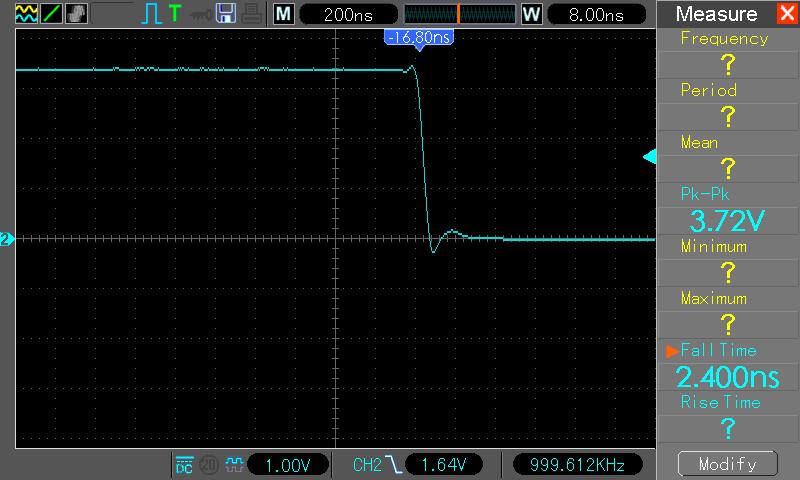Click the gray key lock icon
800x480 pixels.
pyautogui.click(x=201, y=15)
